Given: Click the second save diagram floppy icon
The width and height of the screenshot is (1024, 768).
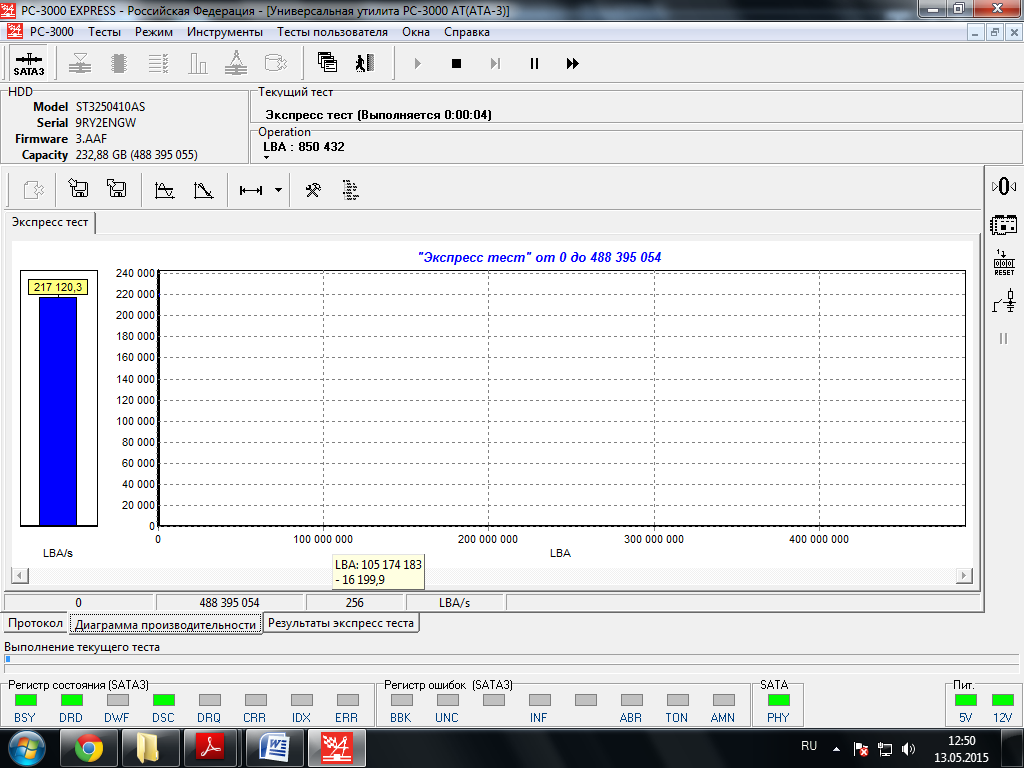Looking at the screenshot, I should coord(116,189).
